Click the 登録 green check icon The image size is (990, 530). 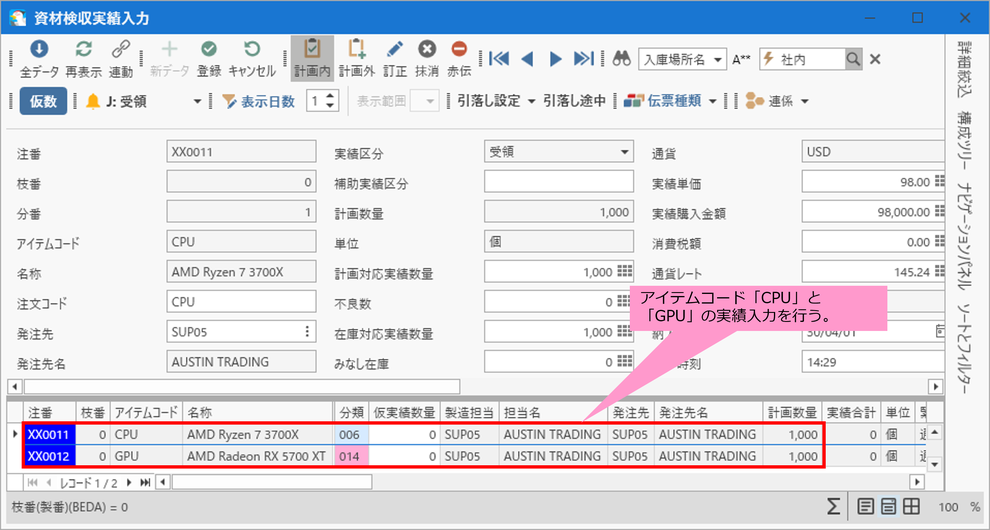208,50
